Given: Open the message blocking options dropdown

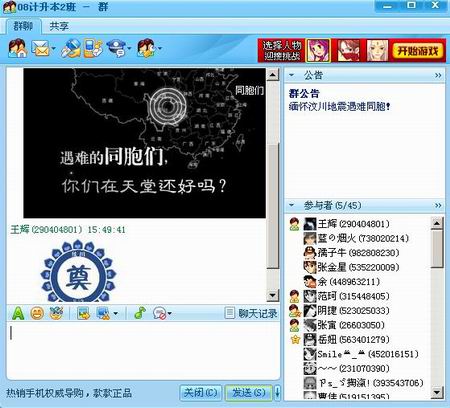Looking at the screenshot, I should [x=162, y=313].
